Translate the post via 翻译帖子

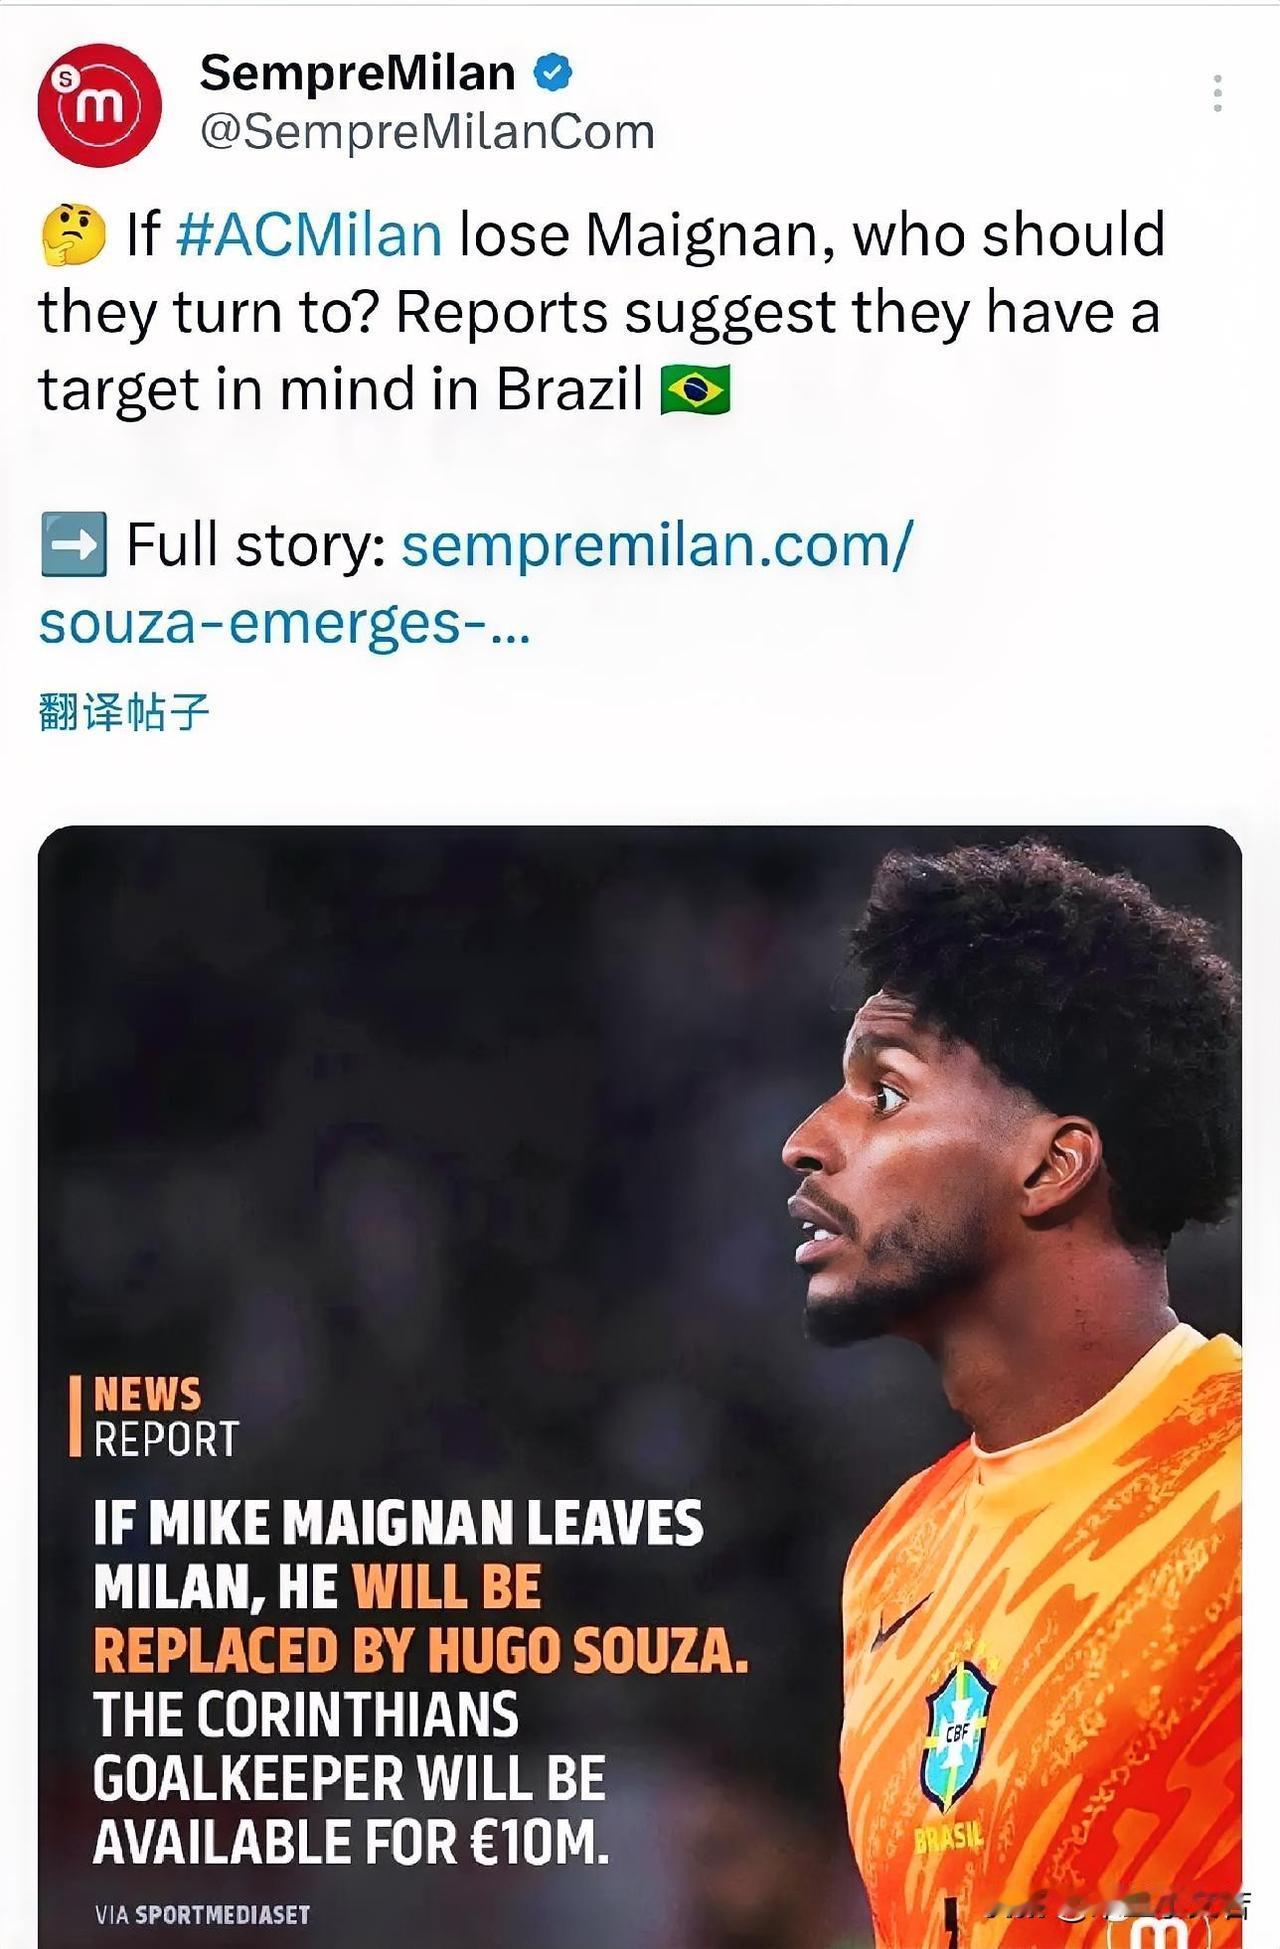(x=124, y=712)
